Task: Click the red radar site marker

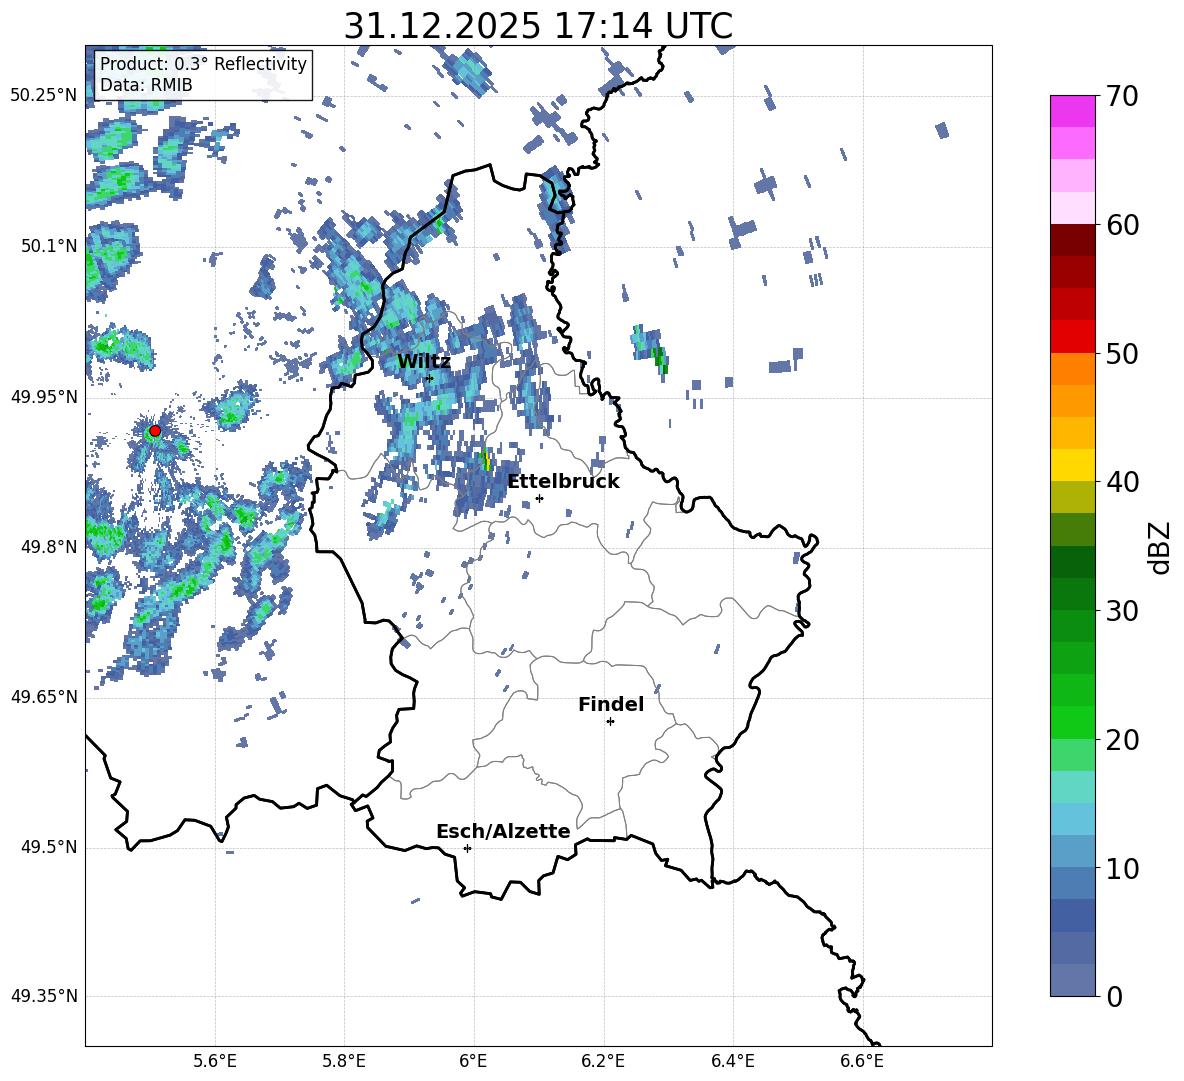Action: (155, 431)
